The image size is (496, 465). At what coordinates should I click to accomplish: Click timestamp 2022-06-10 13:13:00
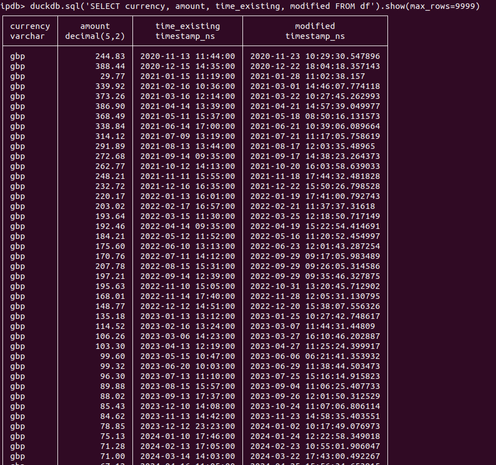pyautogui.click(x=188, y=246)
